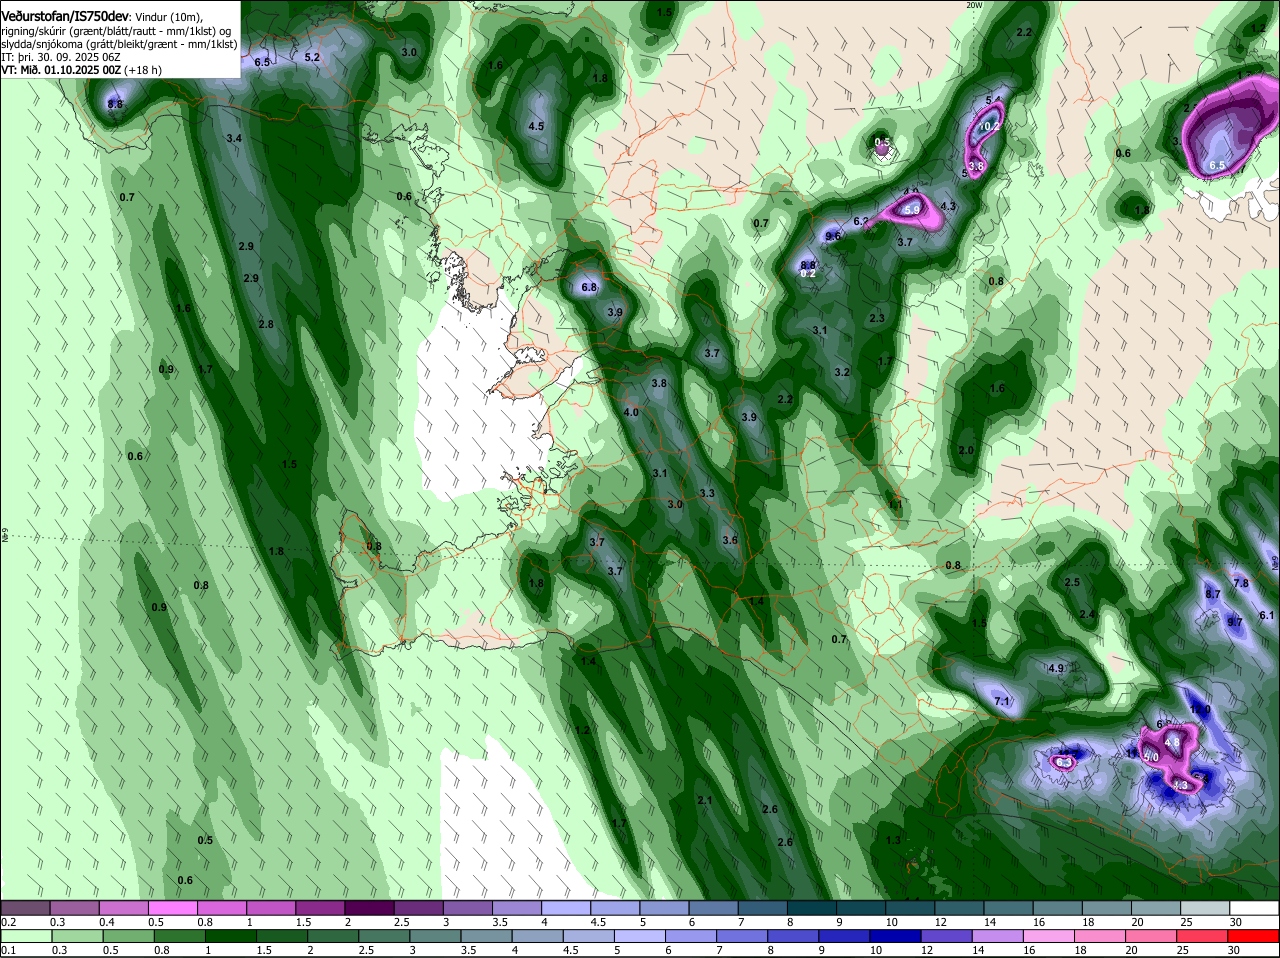
Task: Select the 2.5 precipitation value on the map
Action: tap(1072, 583)
